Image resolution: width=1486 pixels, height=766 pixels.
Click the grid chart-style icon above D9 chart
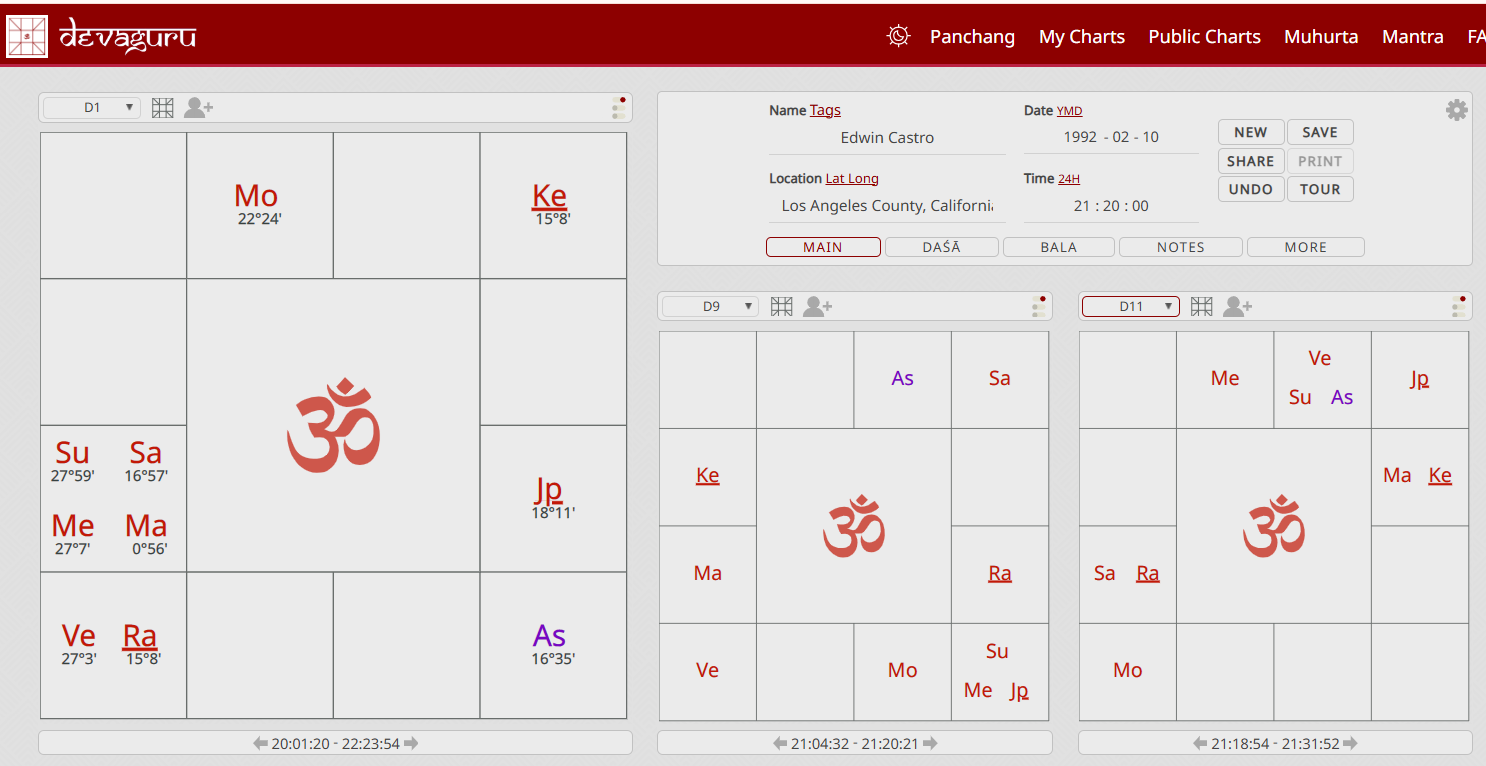[x=782, y=306]
